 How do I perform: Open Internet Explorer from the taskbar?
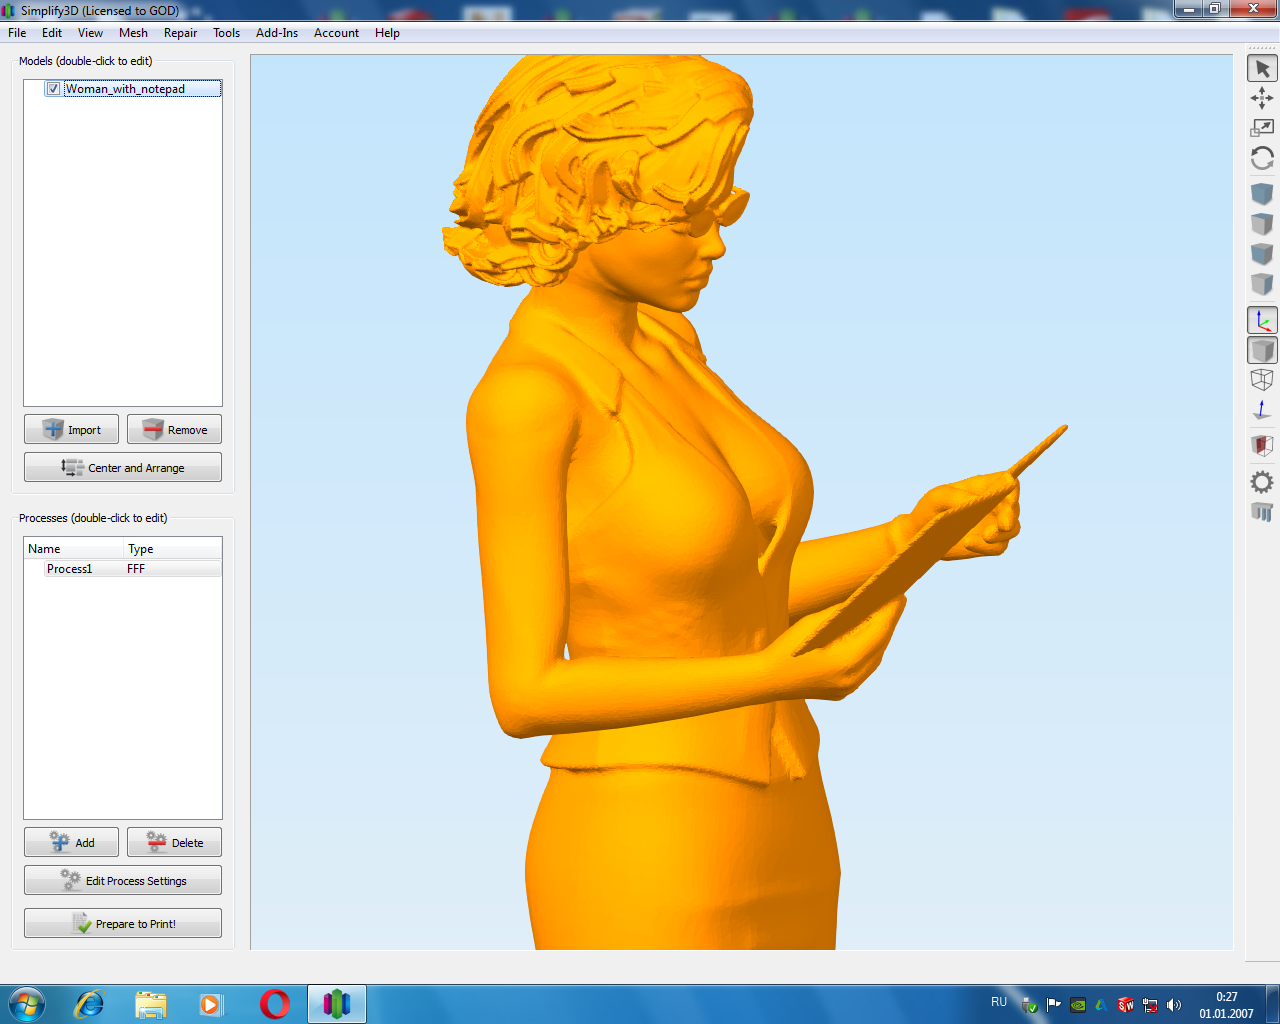click(90, 1004)
